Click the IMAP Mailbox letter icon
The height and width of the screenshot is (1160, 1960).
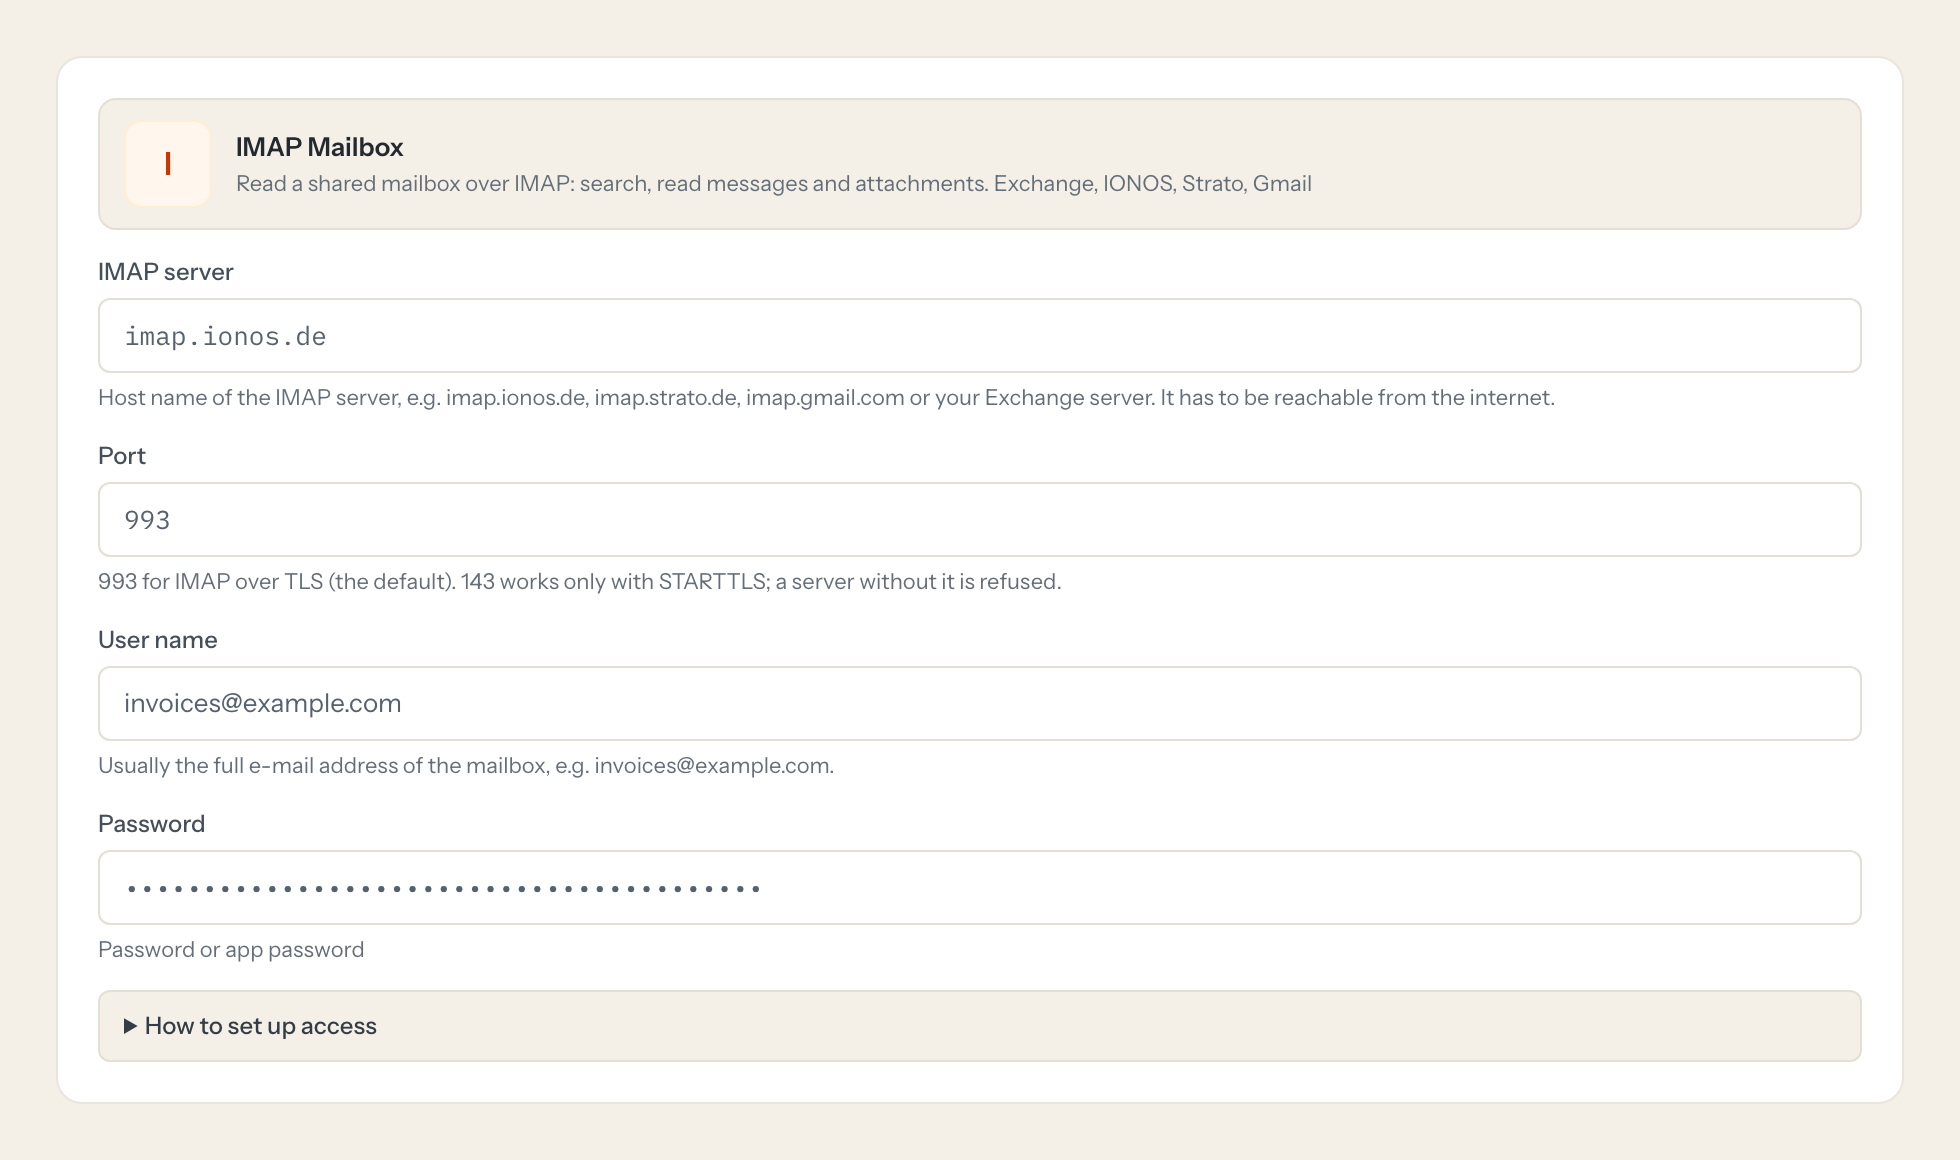[168, 164]
